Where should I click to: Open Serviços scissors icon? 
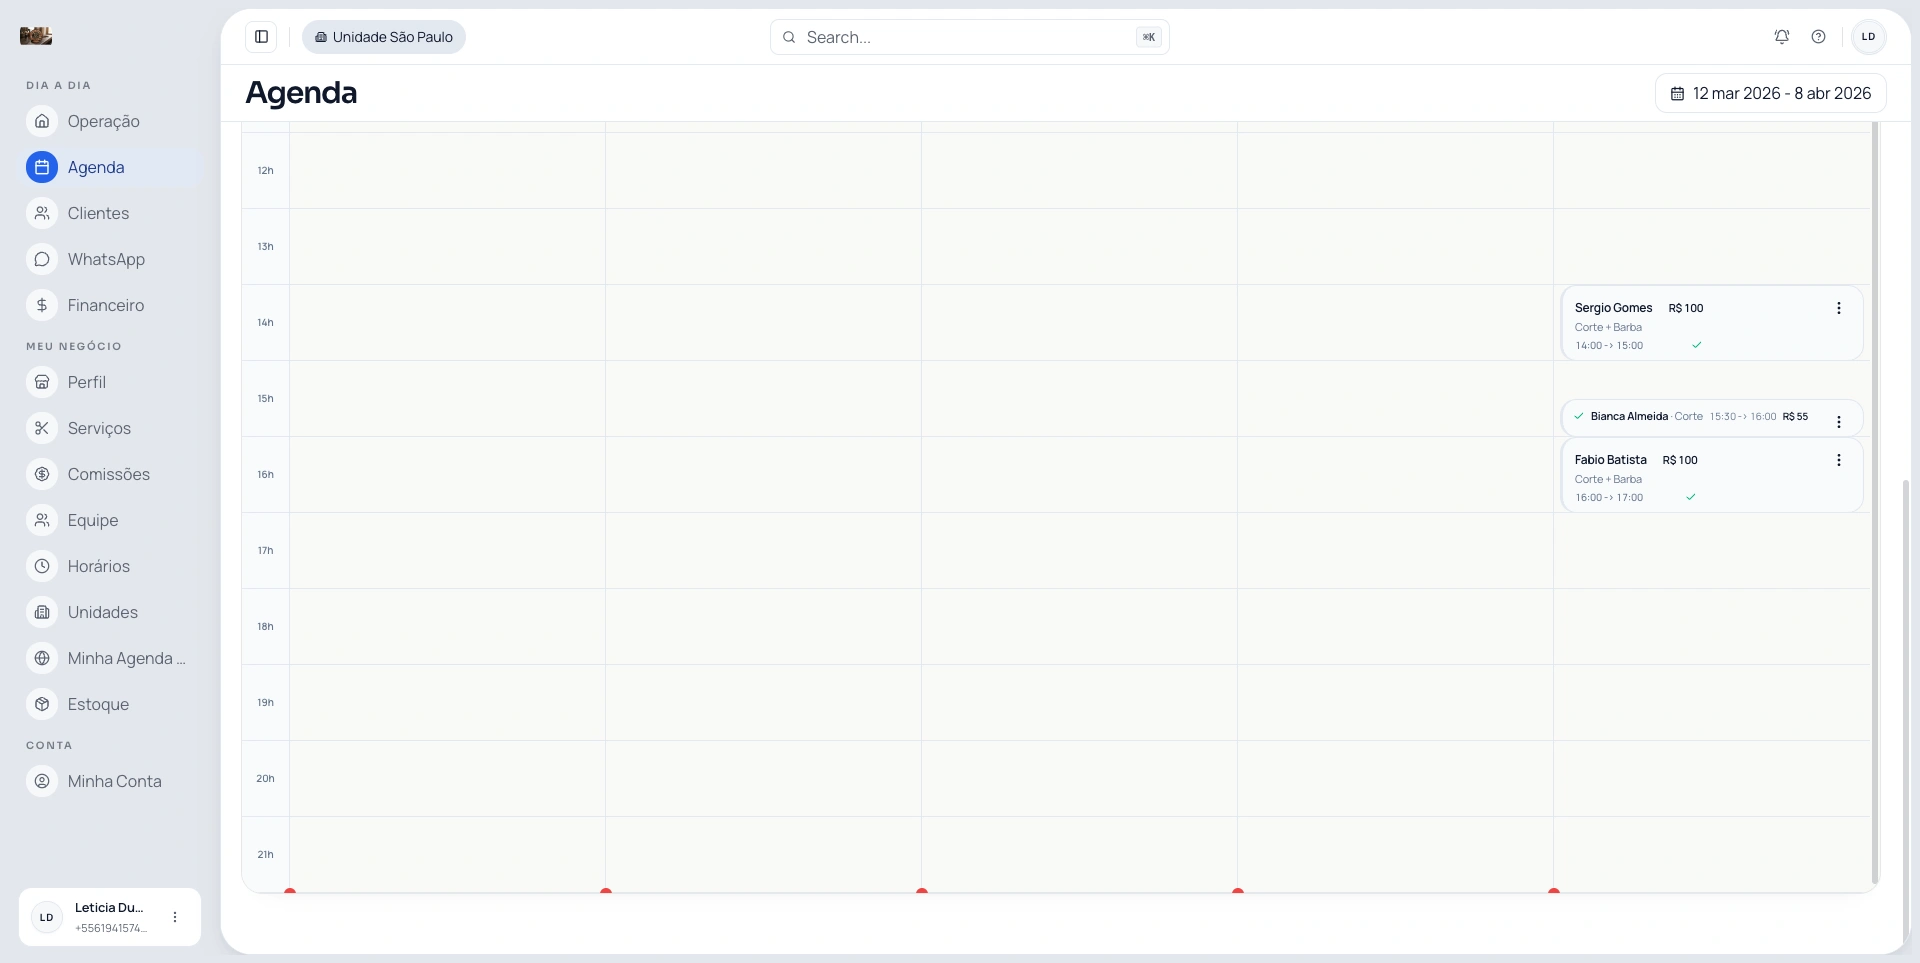(x=42, y=428)
